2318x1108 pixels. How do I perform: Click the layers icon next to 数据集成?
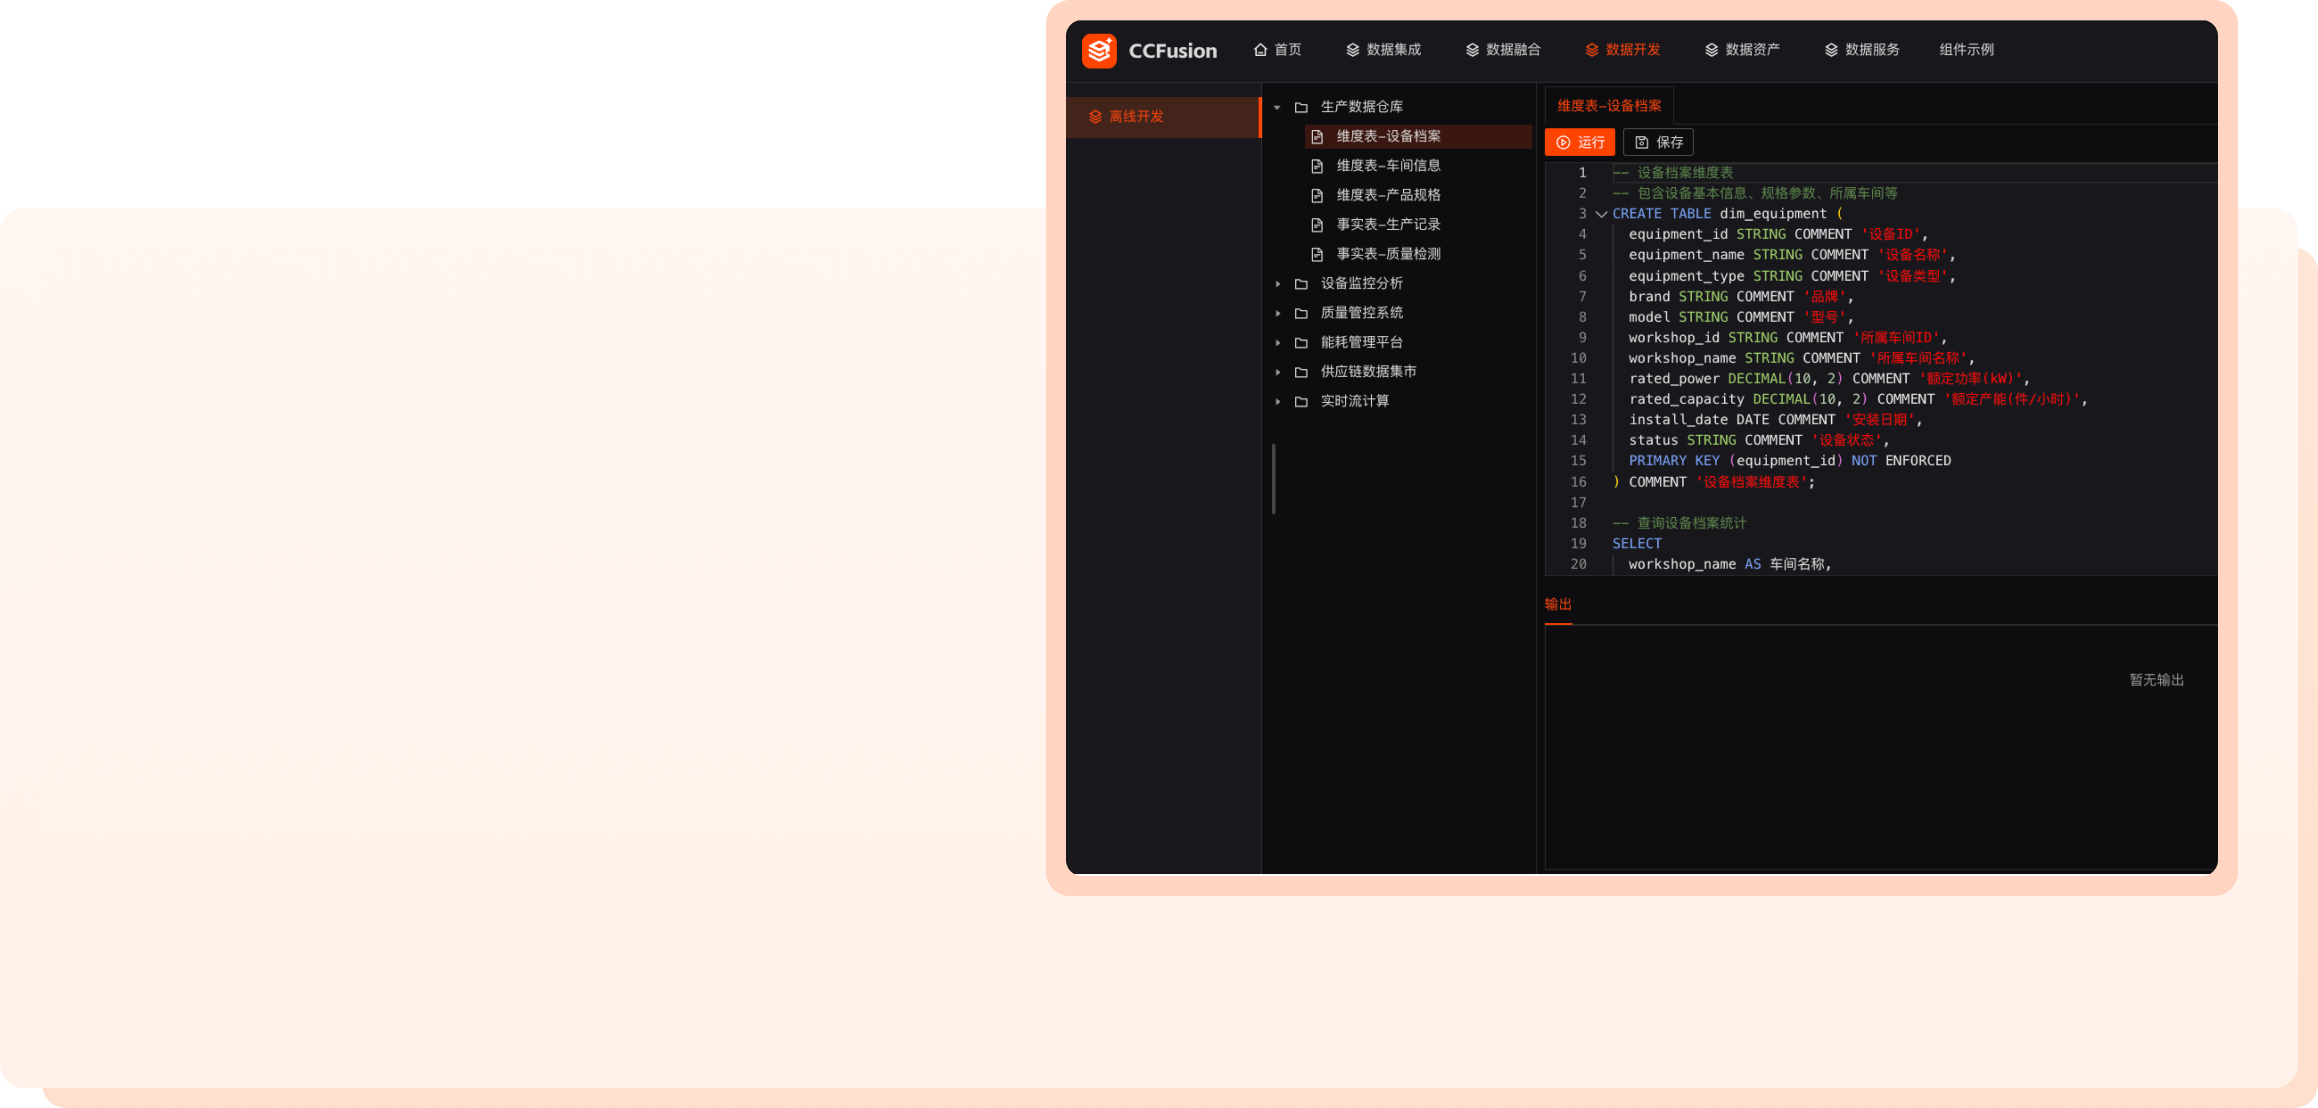1352,50
